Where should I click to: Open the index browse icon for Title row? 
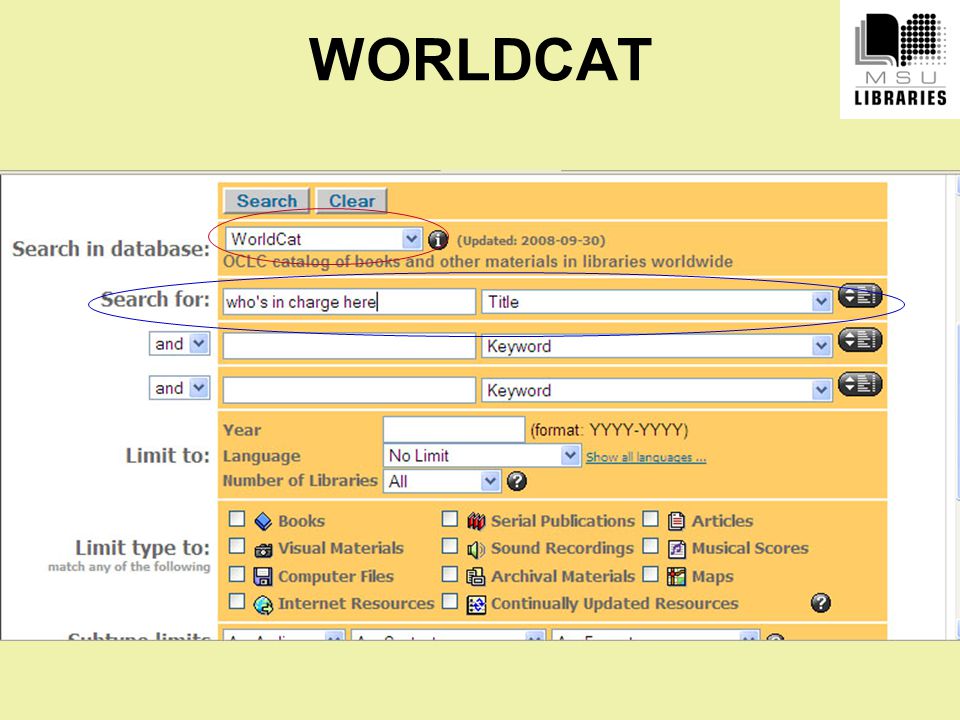coord(860,296)
